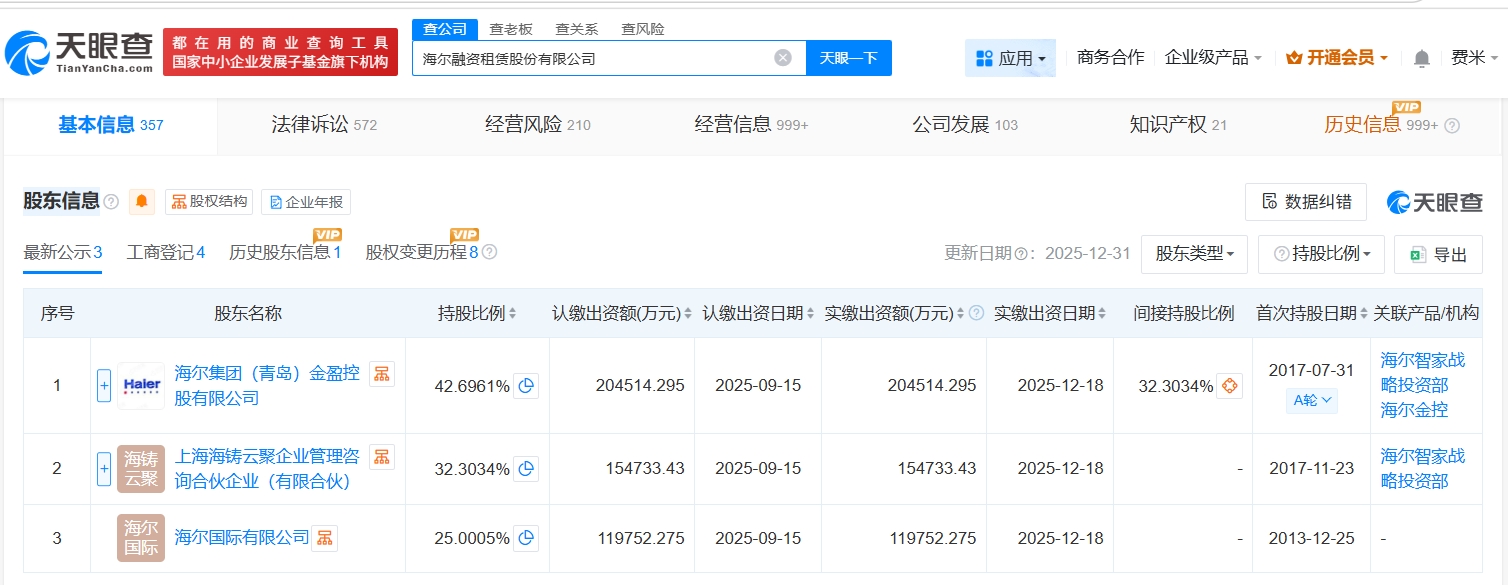Select the 最新公示 3 sub-tab
The image size is (1508, 585).
coord(63,252)
